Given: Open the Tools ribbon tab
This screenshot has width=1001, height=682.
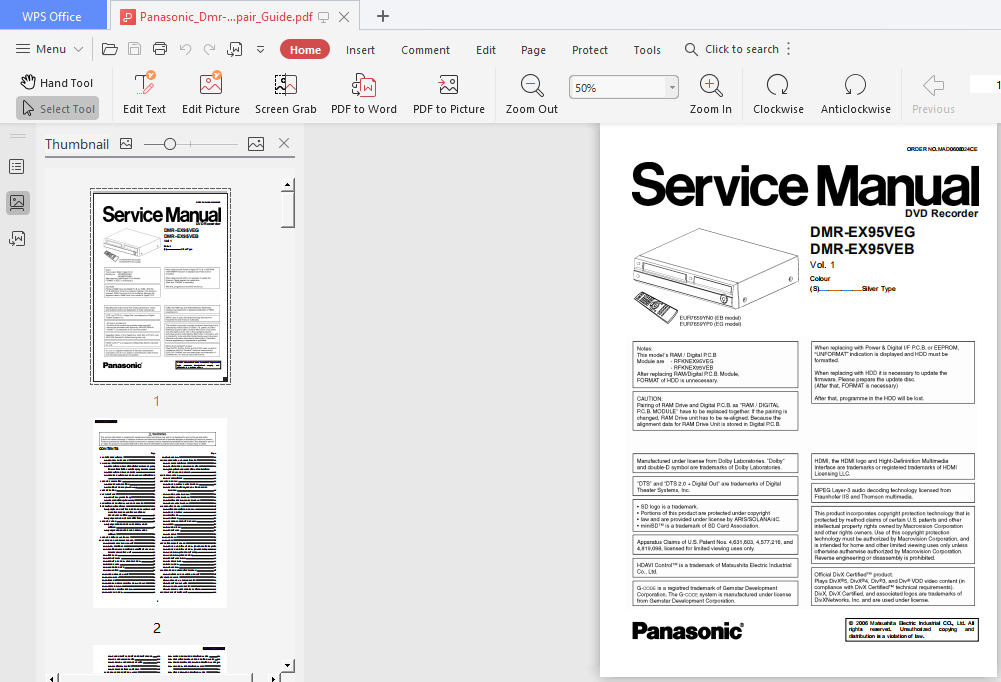Looking at the screenshot, I should point(647,50).
